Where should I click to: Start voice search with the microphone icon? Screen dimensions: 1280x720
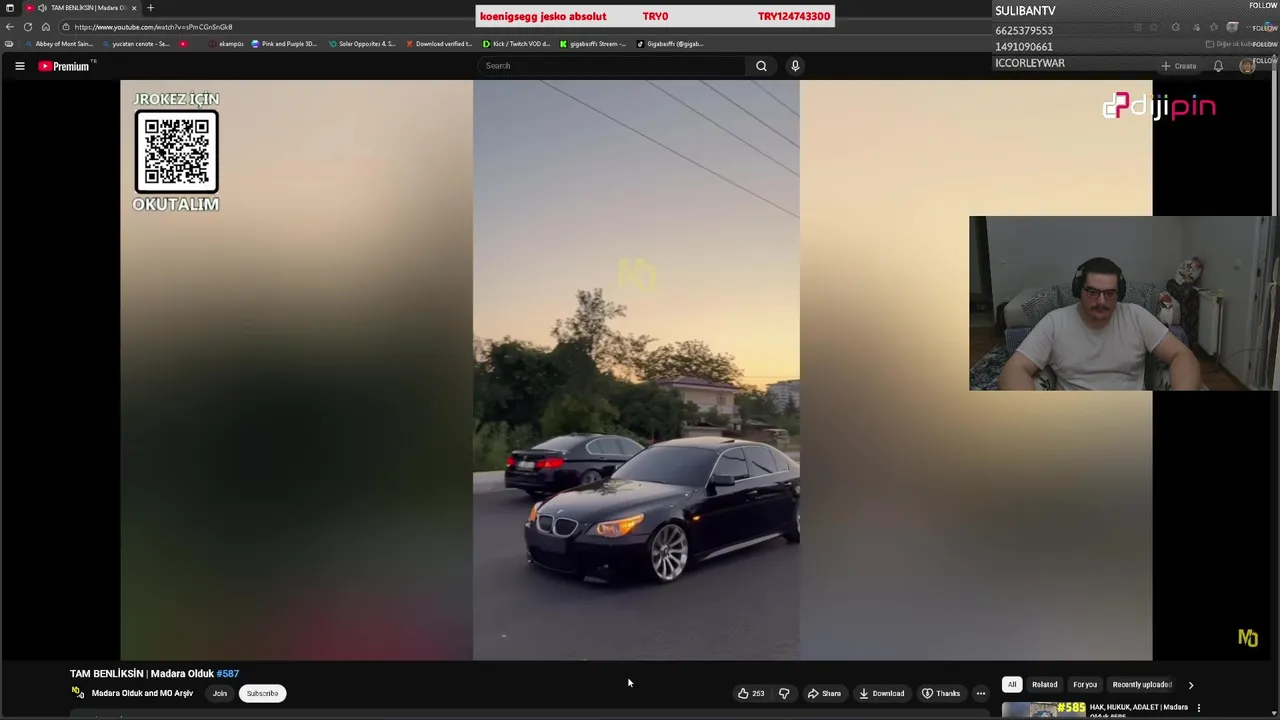click(795, 66)
